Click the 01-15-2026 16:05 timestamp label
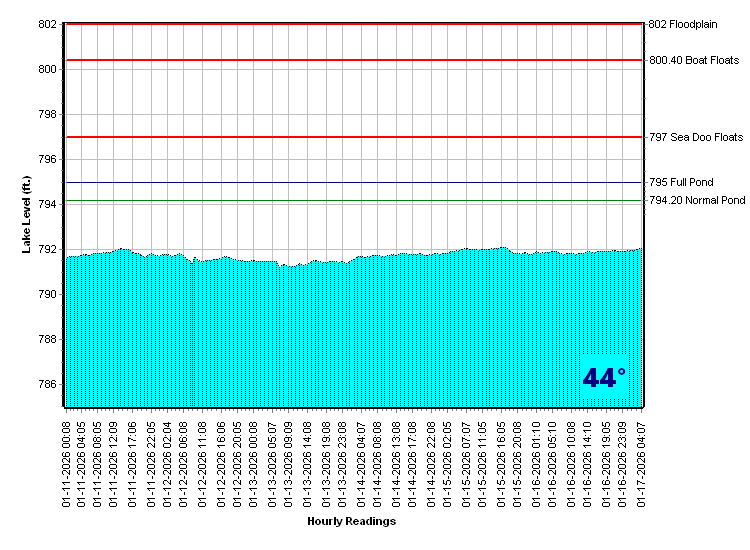Viewport: 750px width, 550px height. coord(501,463)
